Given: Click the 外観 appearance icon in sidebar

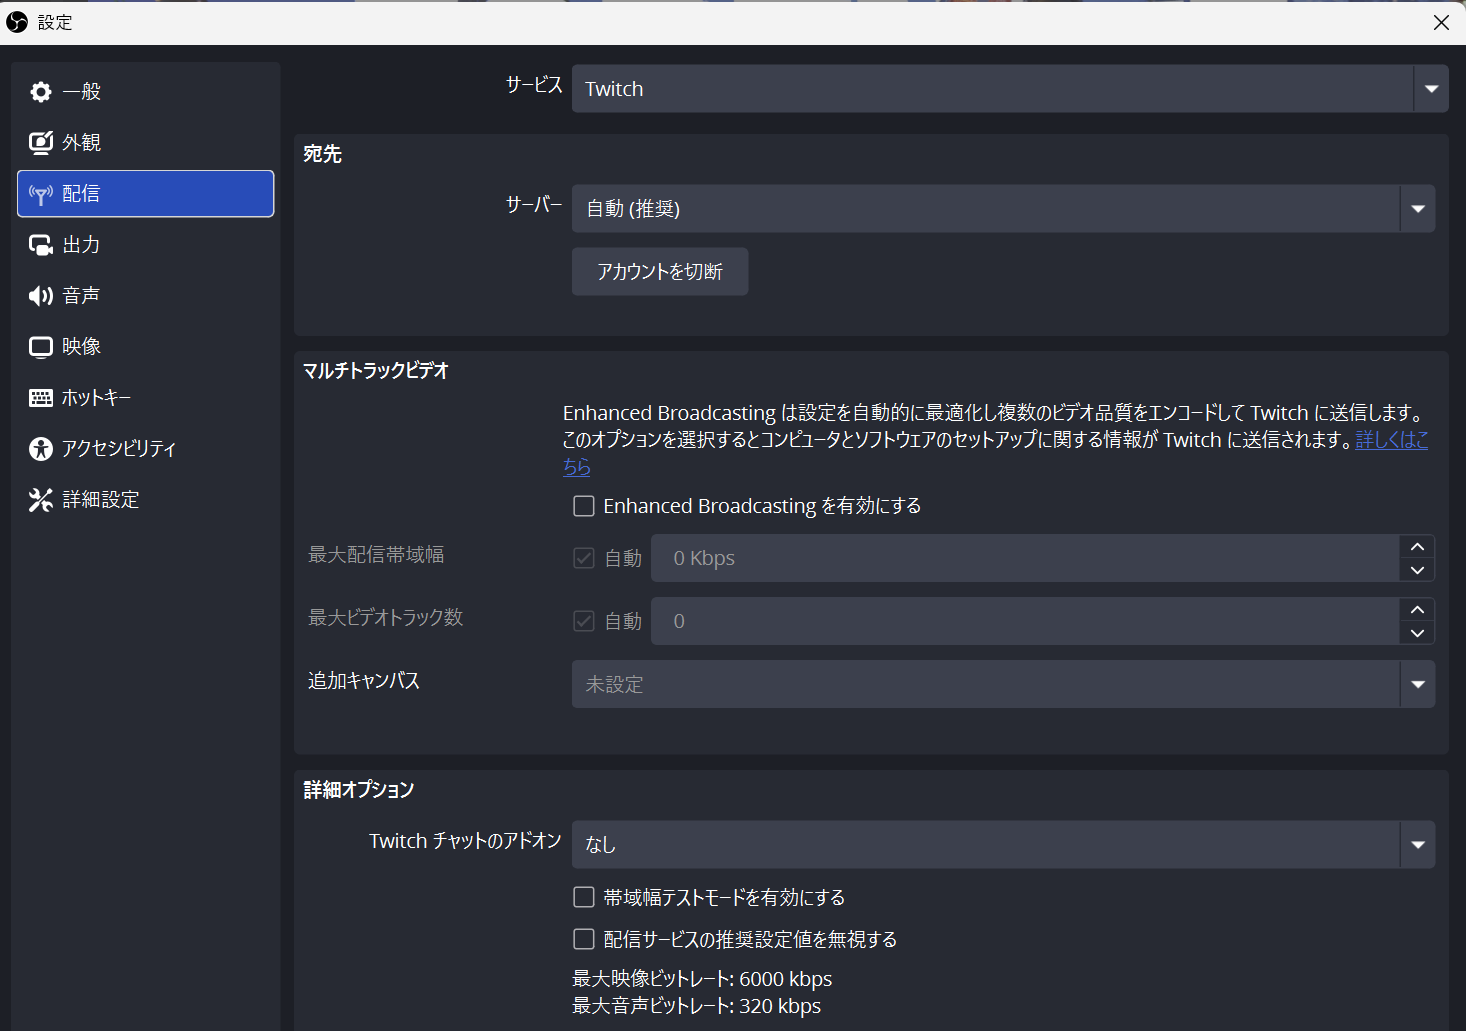Looking at the screenshot, I should (x=41, y=143).
